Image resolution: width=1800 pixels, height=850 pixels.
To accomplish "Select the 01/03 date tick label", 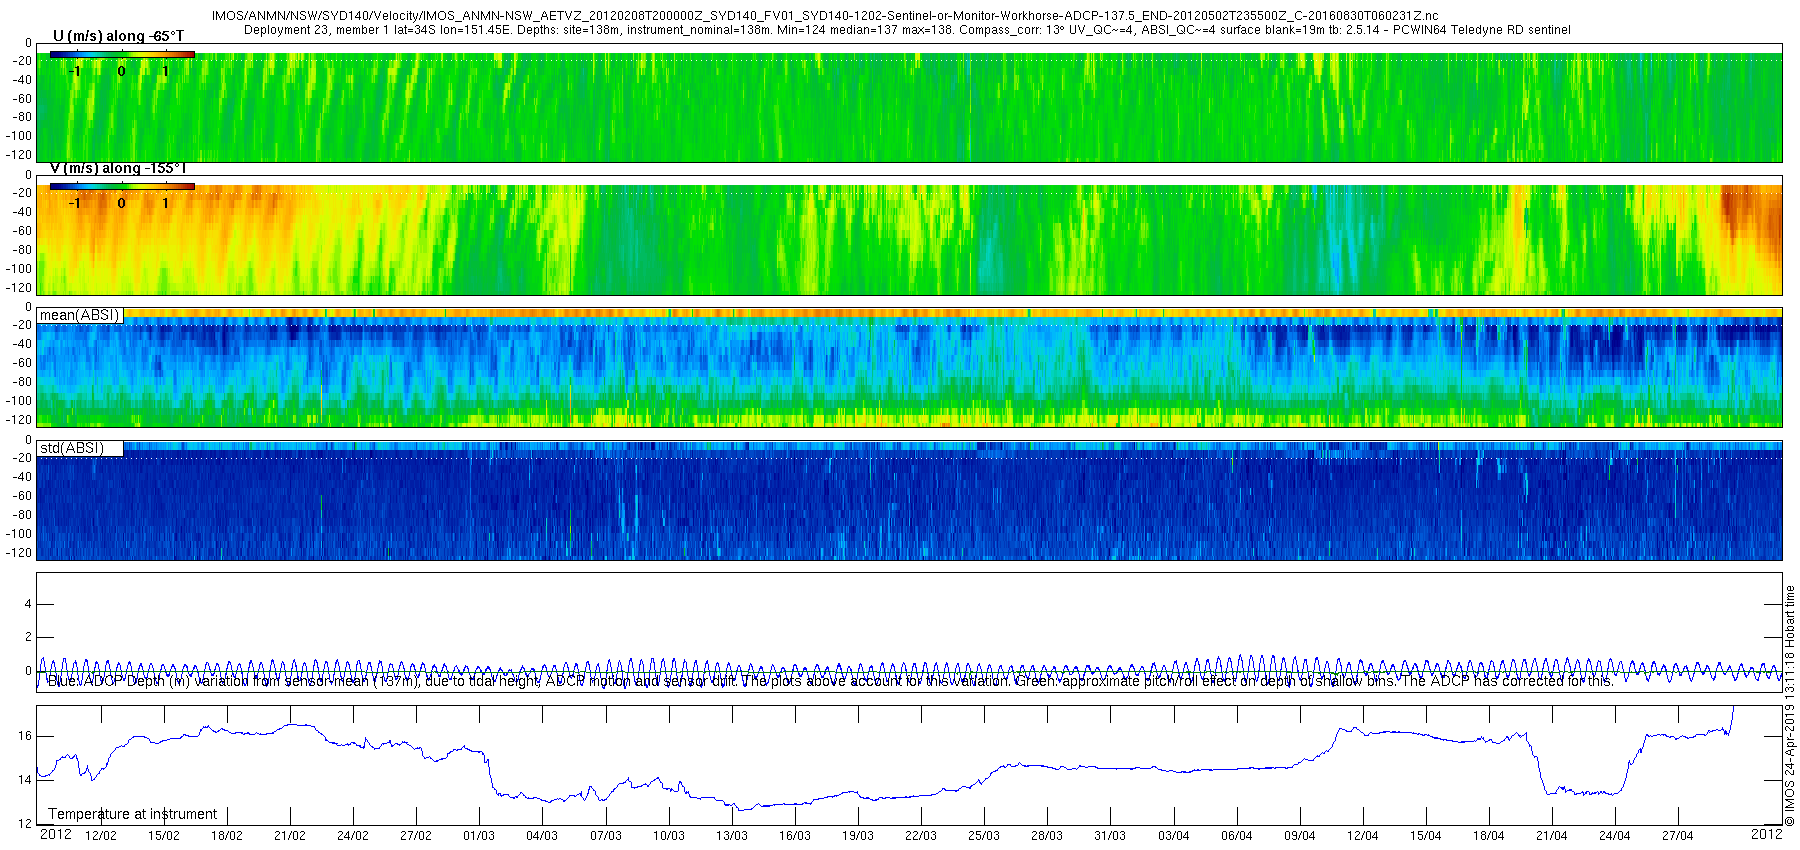I will (x=479, y=836).
